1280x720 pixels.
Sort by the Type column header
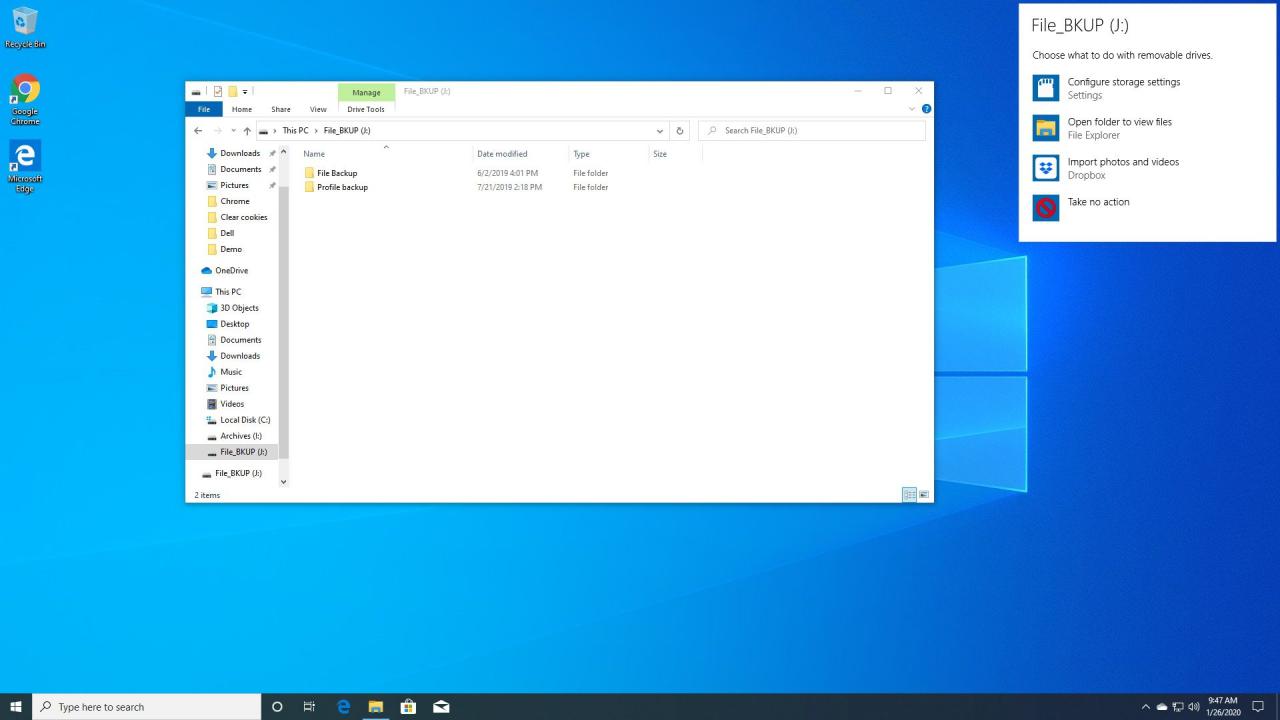click(608, 154)
